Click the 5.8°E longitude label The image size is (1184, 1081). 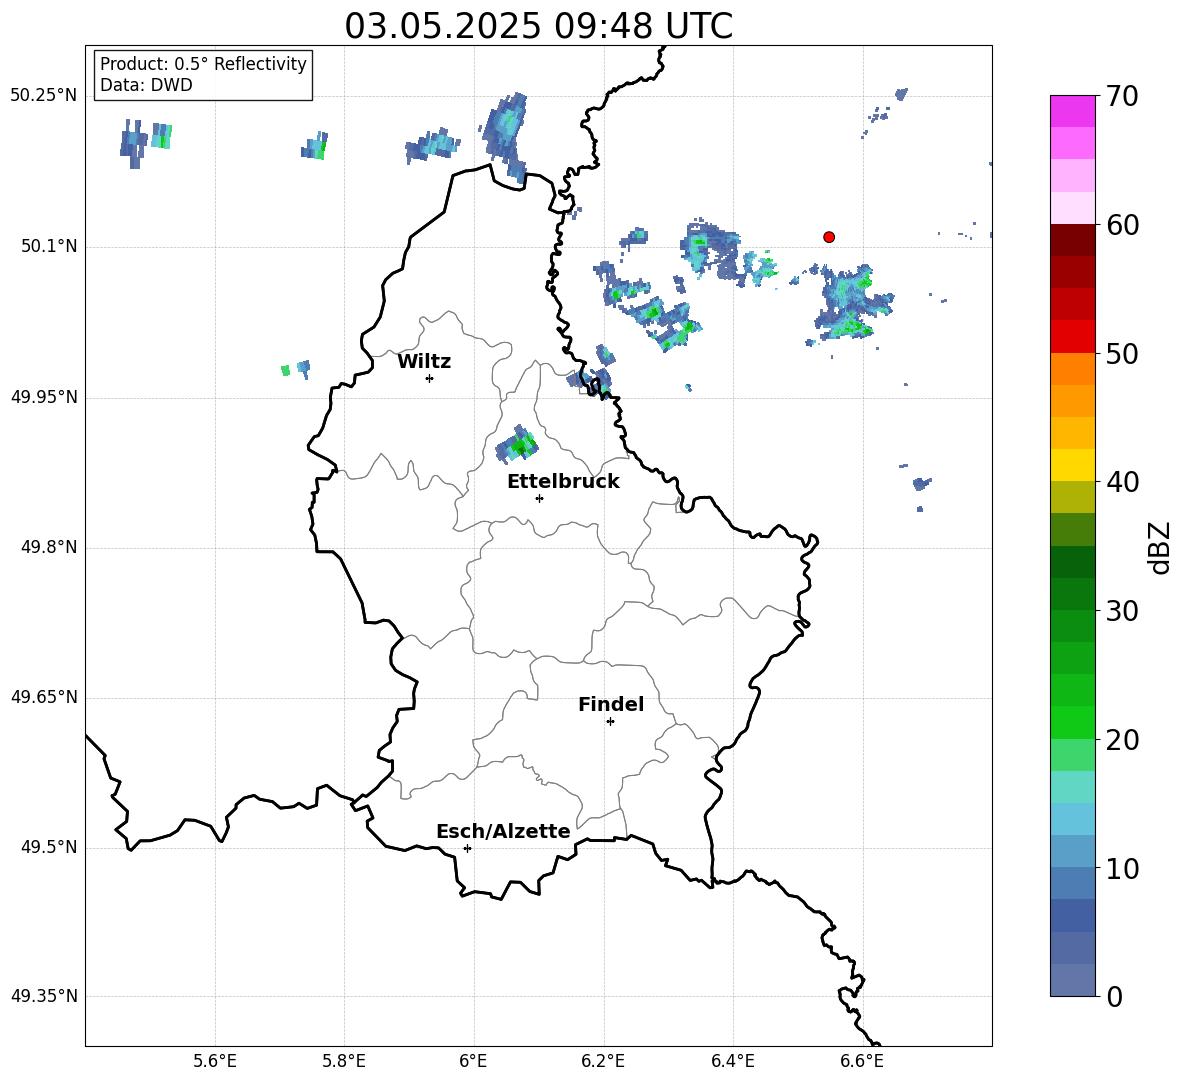click(x=344, y=1061)
